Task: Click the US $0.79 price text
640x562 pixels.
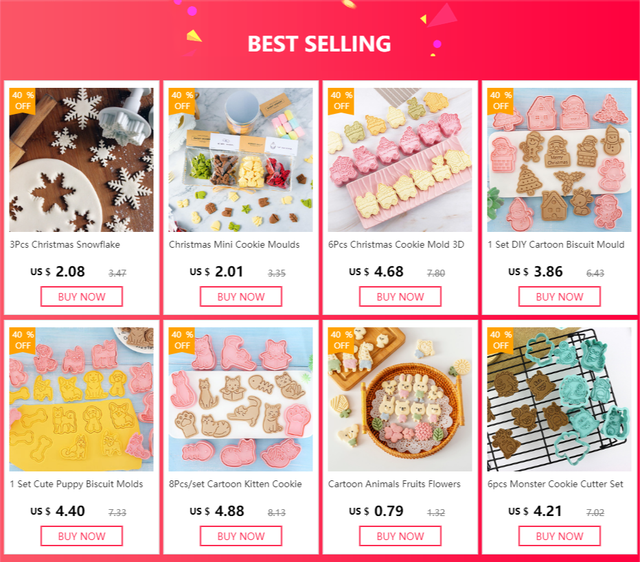Action: [376, 511]
